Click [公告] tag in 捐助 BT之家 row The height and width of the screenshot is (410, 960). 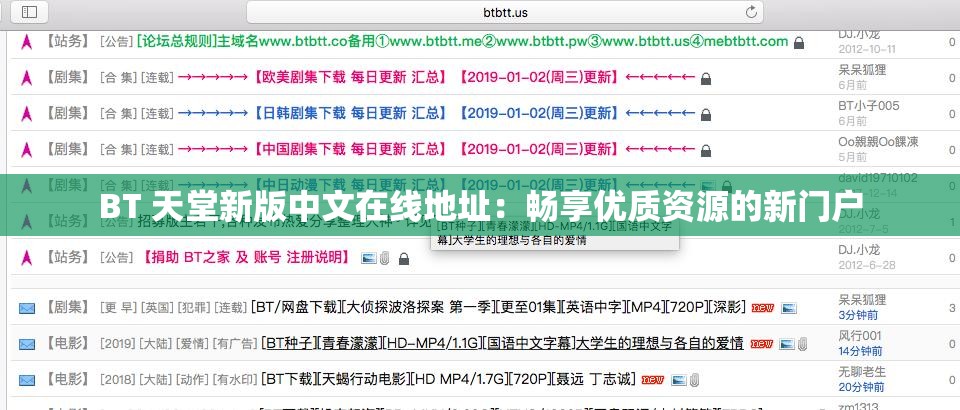116,258
